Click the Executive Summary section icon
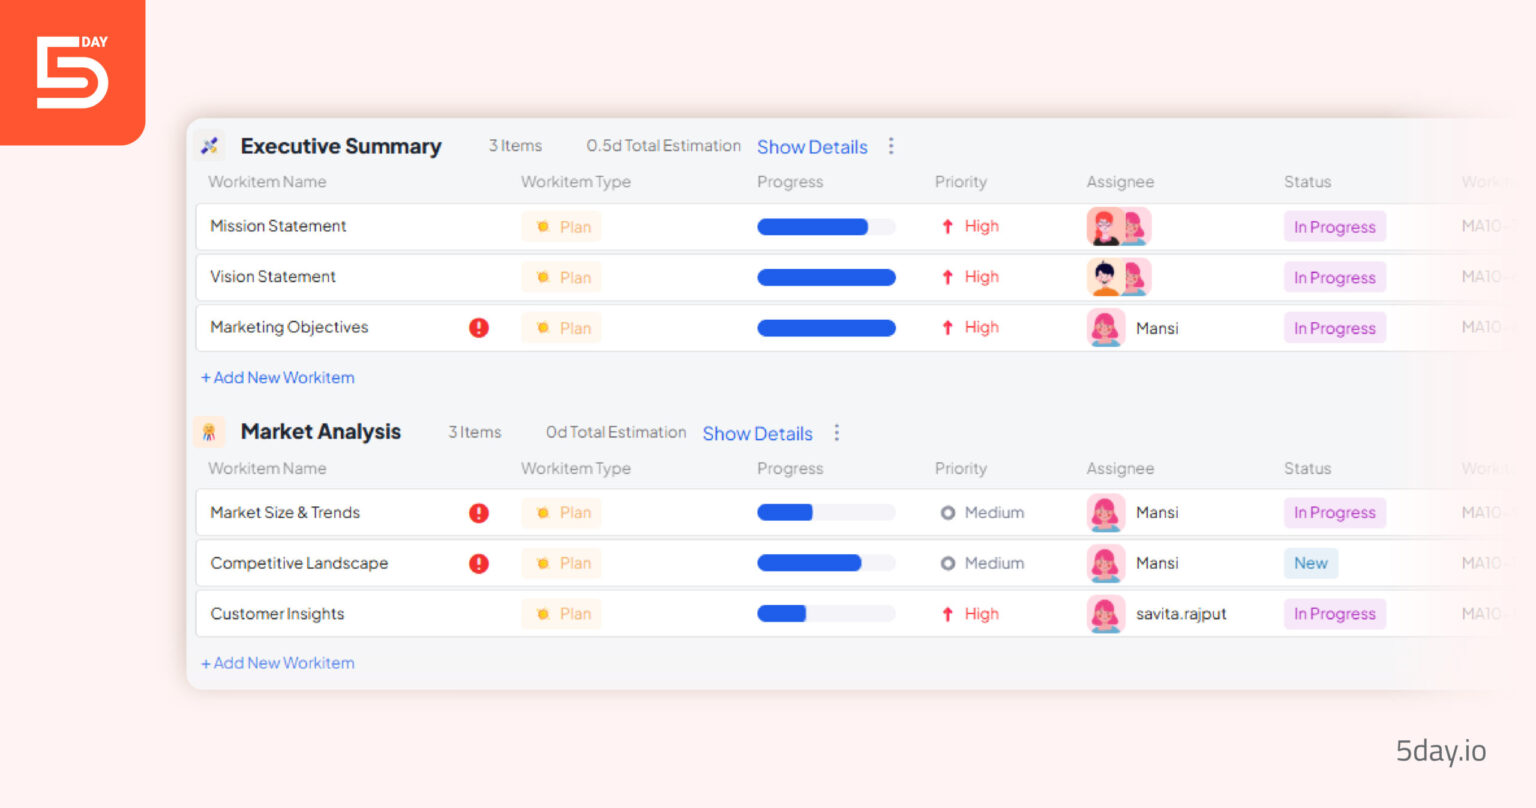Viewport: 1536px width, 808px height. 209,146
